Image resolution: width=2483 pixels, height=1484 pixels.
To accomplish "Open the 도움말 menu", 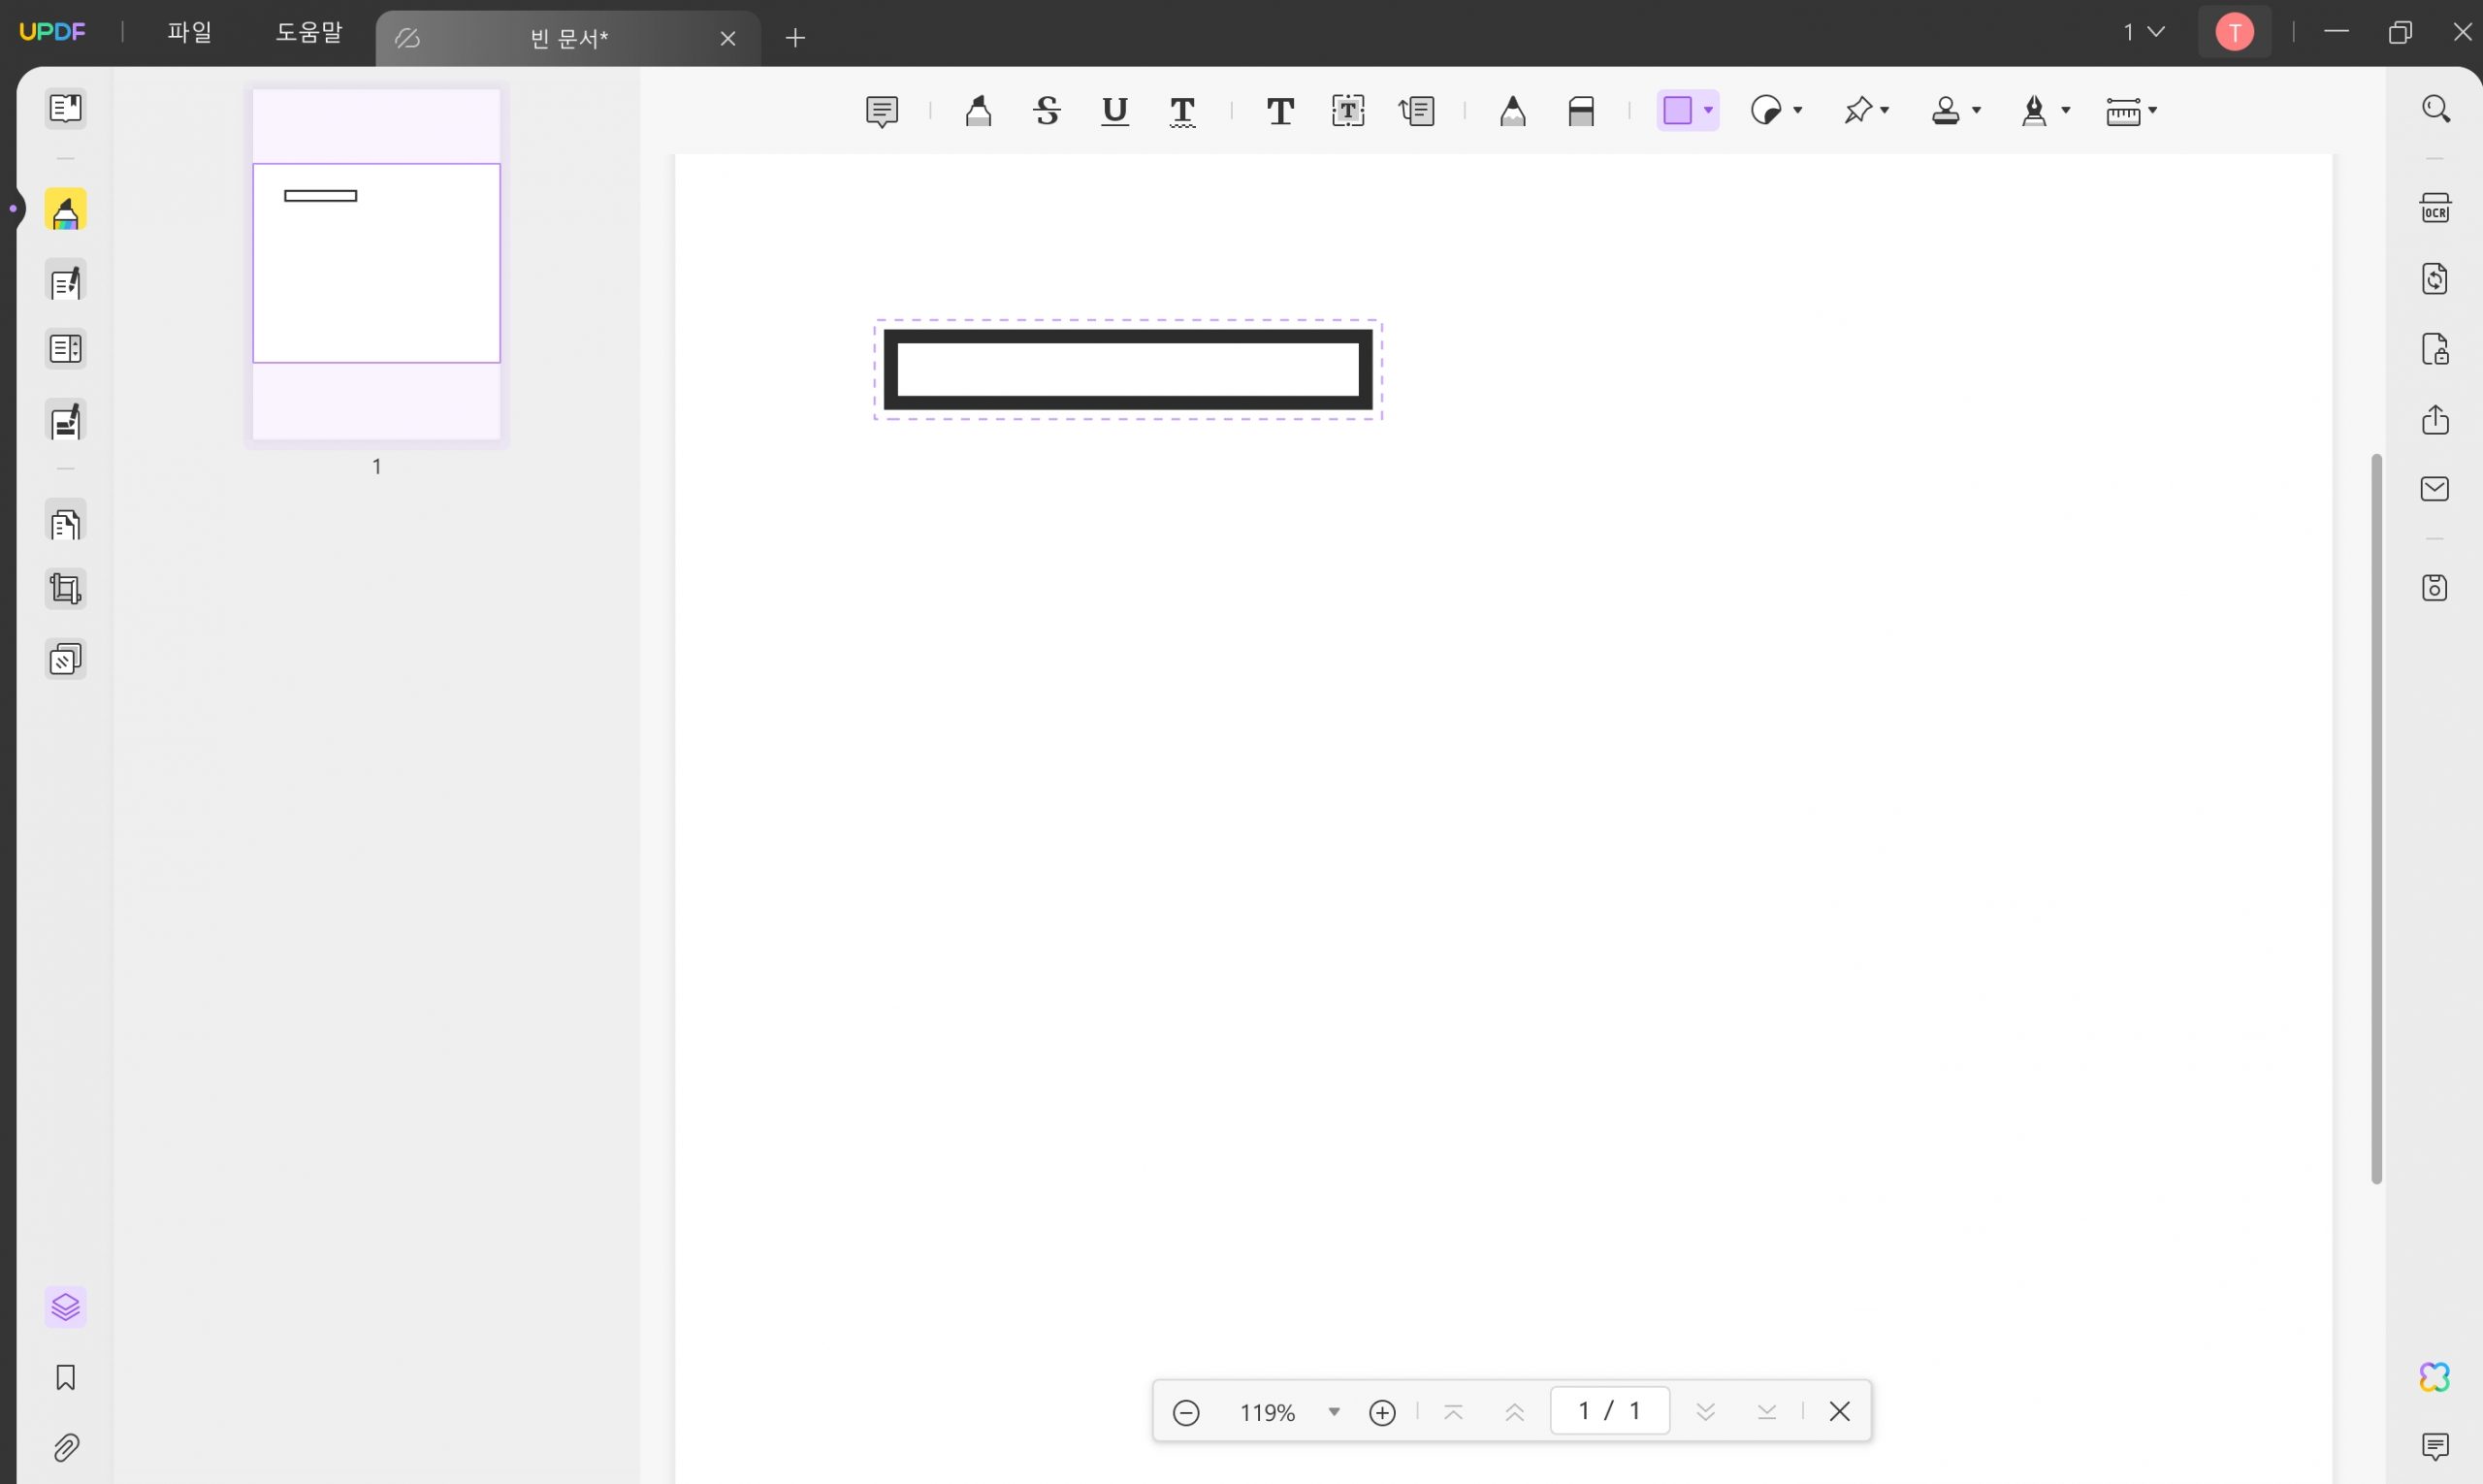I will (308, 33).
